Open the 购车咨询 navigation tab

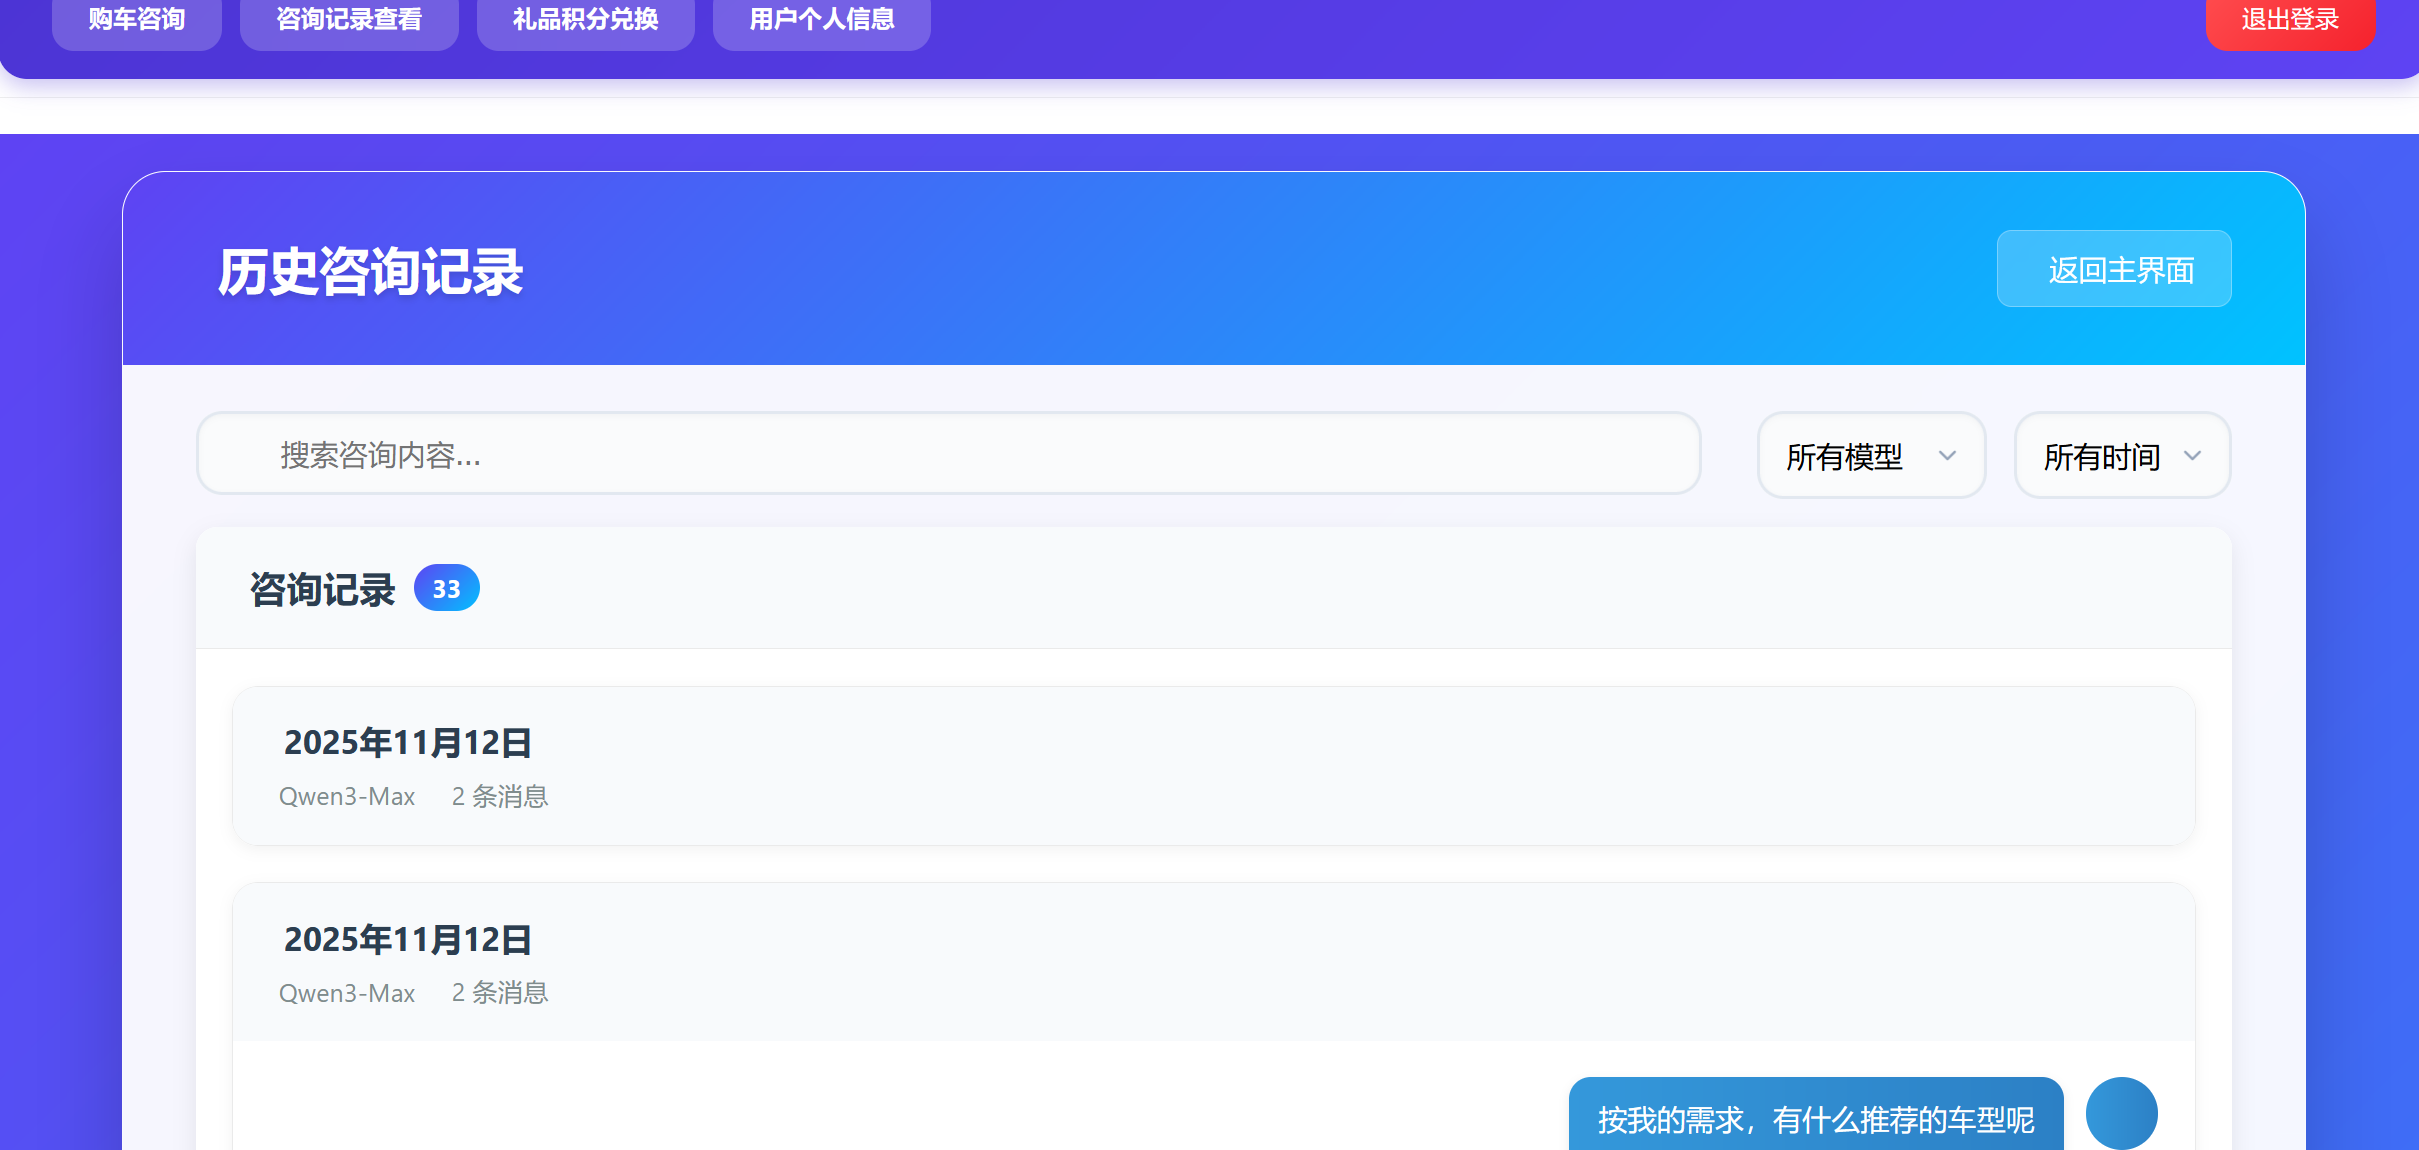[x=137, y=20]
